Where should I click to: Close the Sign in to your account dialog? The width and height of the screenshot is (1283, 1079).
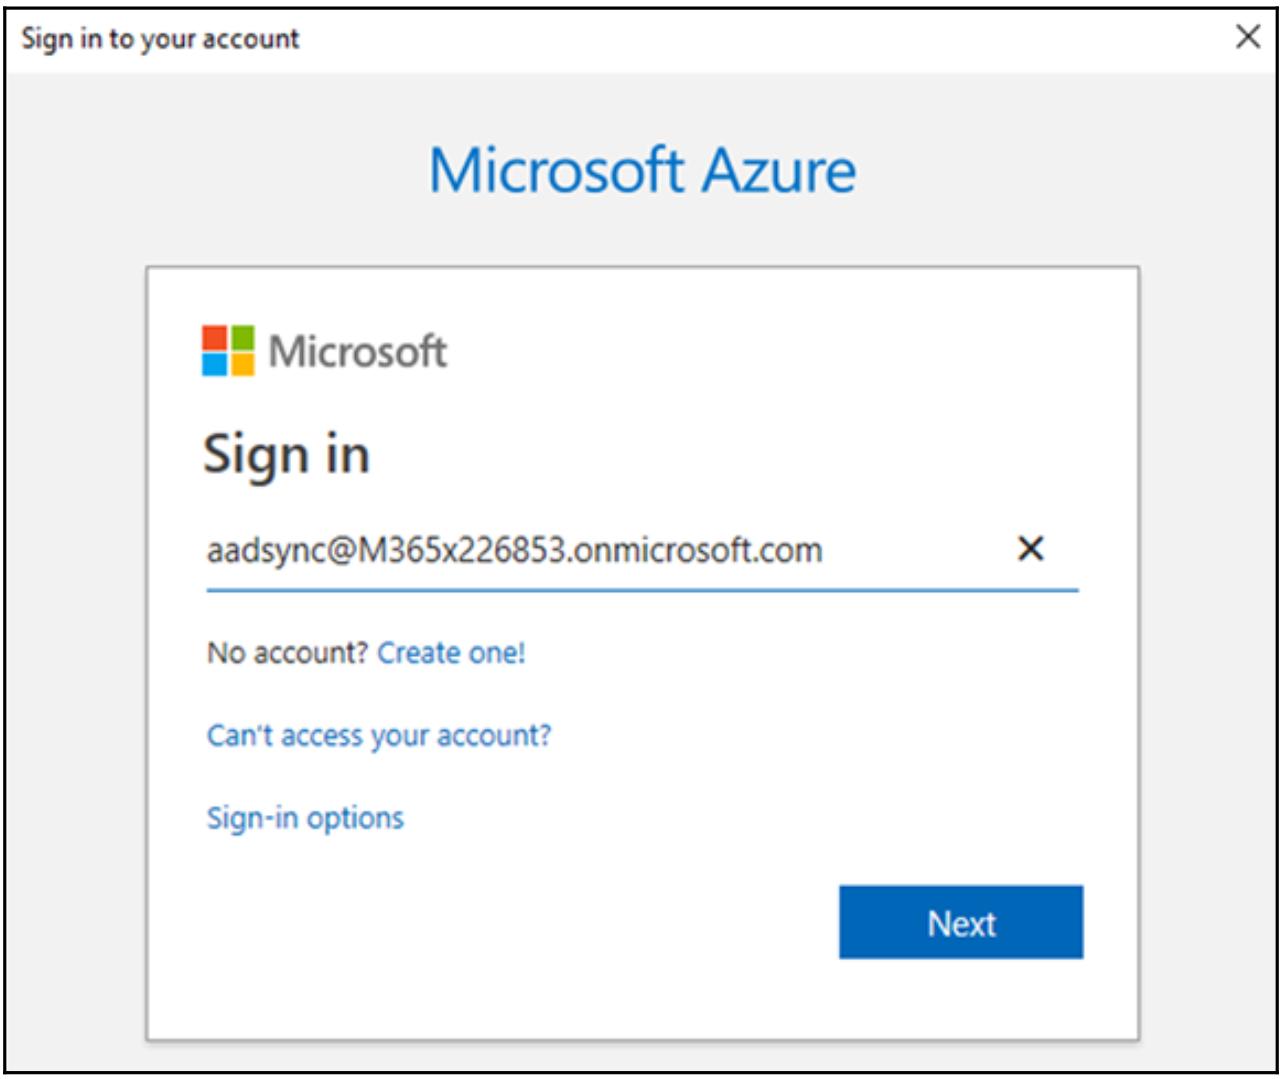(1247, 38)
